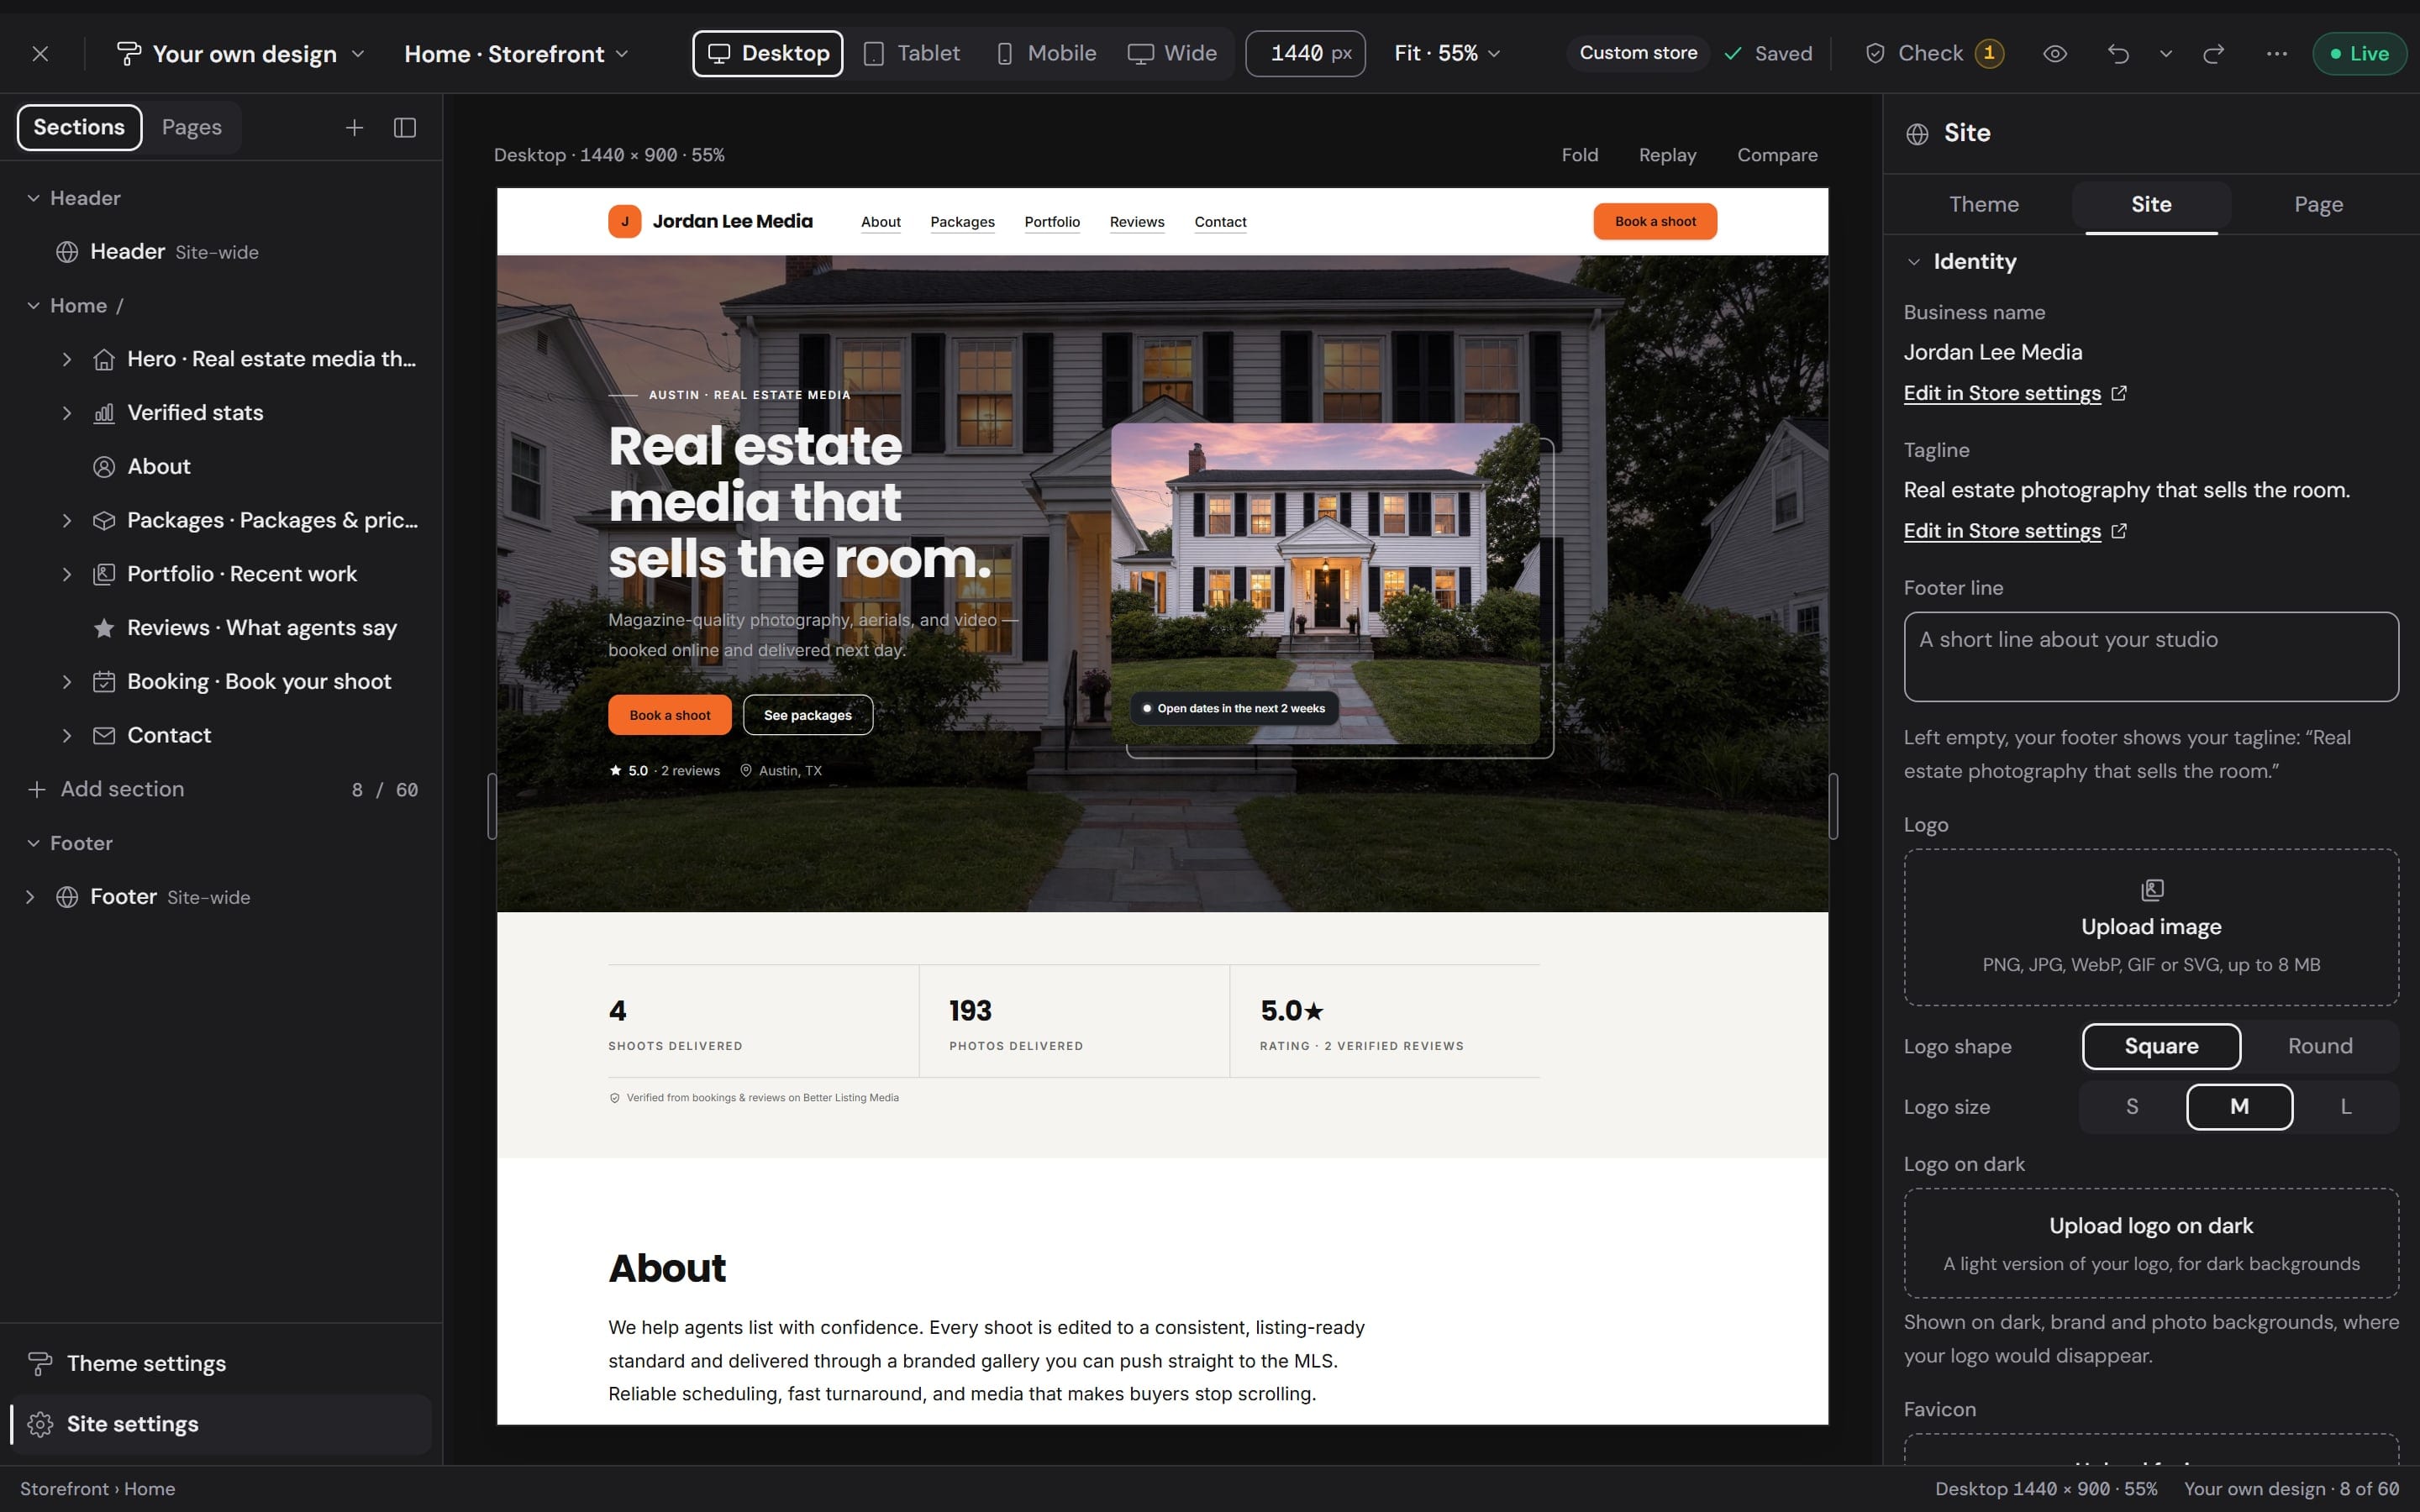Image resolution: width=2420 pixels, height=1512 pixels.
Task: Click the Portfolio image icon
Action: [x=104, y=574]
